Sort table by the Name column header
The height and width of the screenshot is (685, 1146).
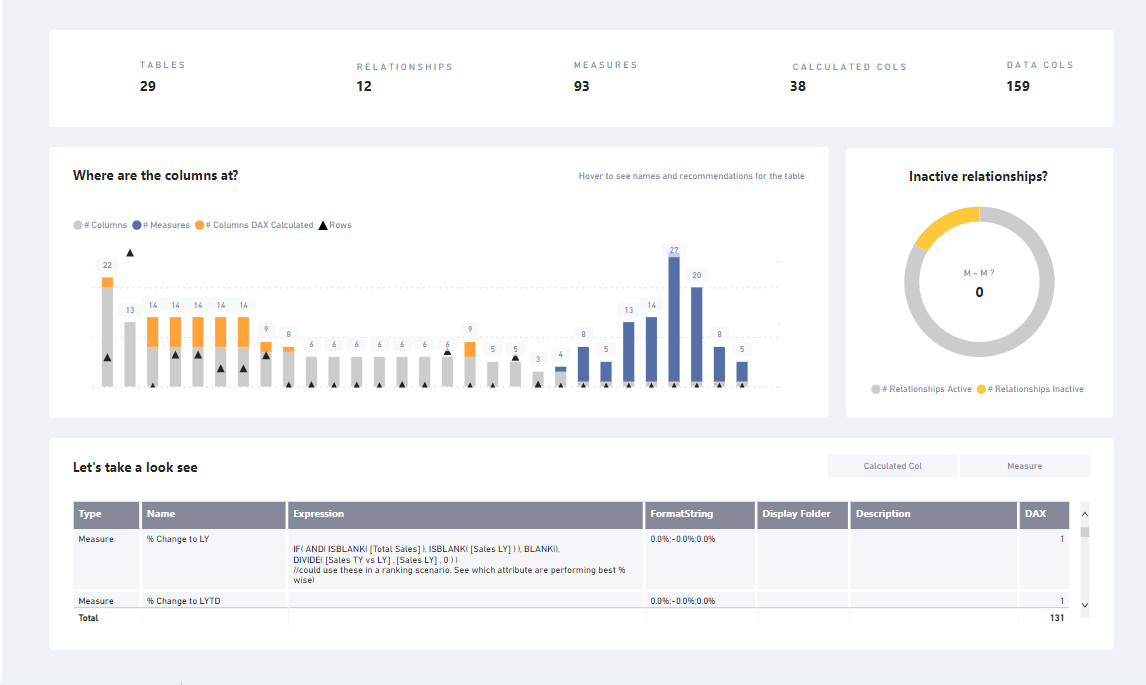pos(161,514)
